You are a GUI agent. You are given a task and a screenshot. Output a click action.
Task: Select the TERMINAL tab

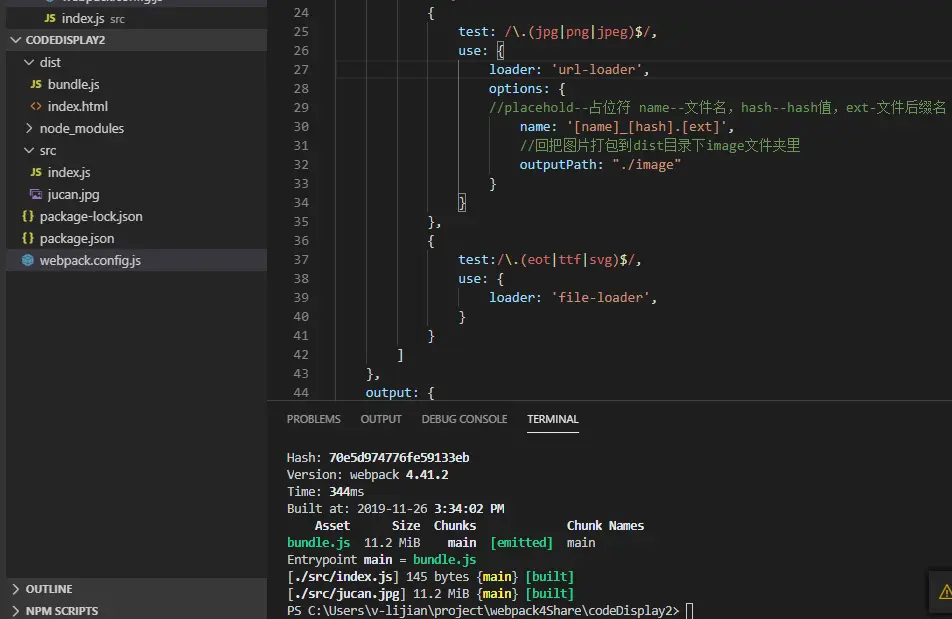click(x=552, y=419)
